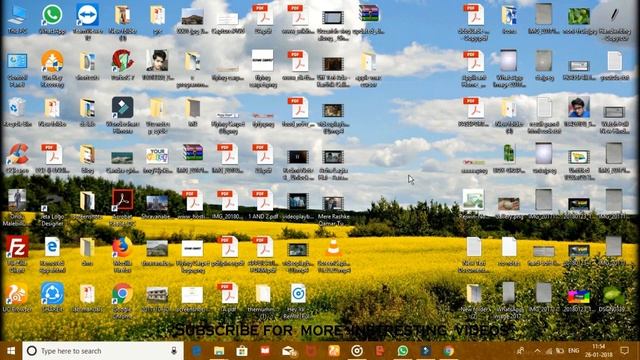The height and width of the screenshot is (360, 640).
Task: Open Groove Music from the taskbar
Action: click(357, 351)
